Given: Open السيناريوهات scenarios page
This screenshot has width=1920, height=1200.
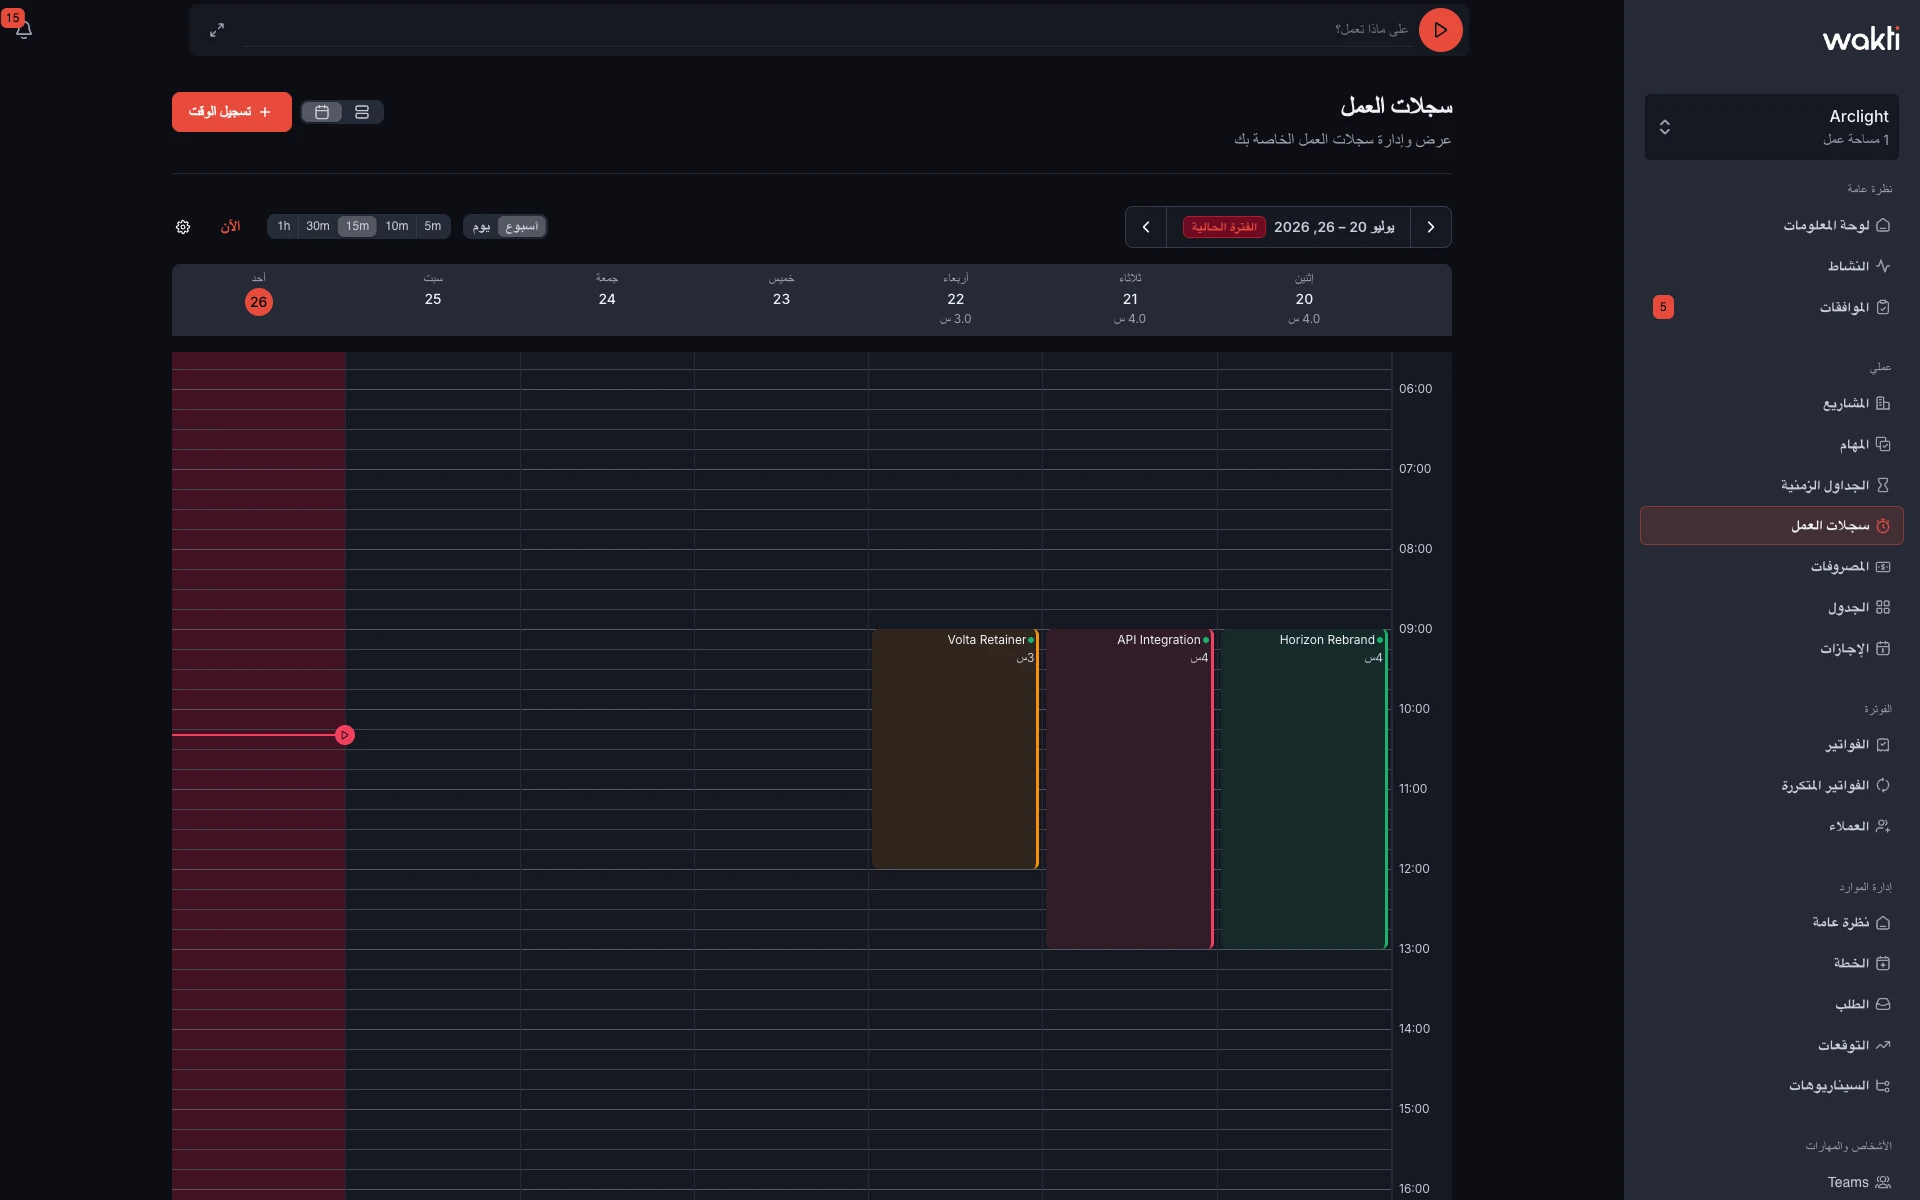Looking at the screenshot, I should pos(1771,1085).
